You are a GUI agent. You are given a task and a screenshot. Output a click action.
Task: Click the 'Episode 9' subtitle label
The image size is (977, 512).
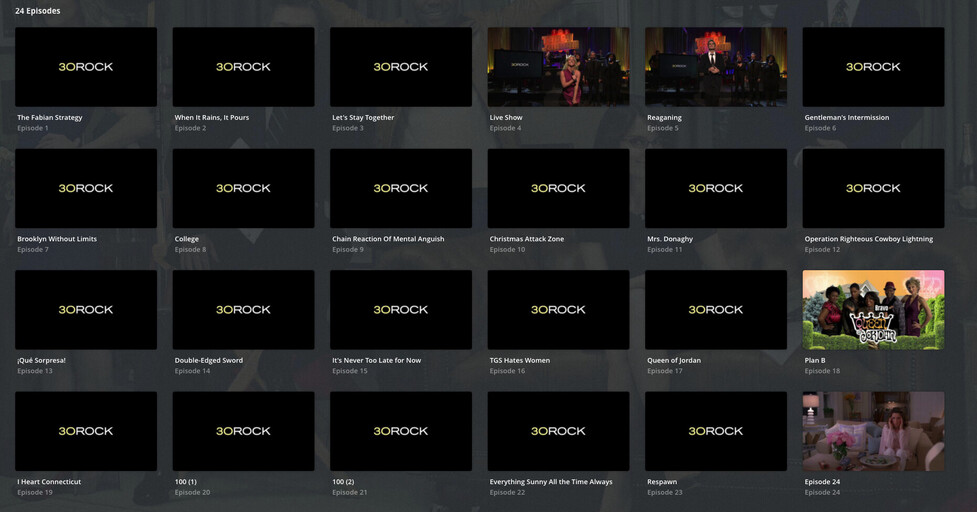[348, 250]
